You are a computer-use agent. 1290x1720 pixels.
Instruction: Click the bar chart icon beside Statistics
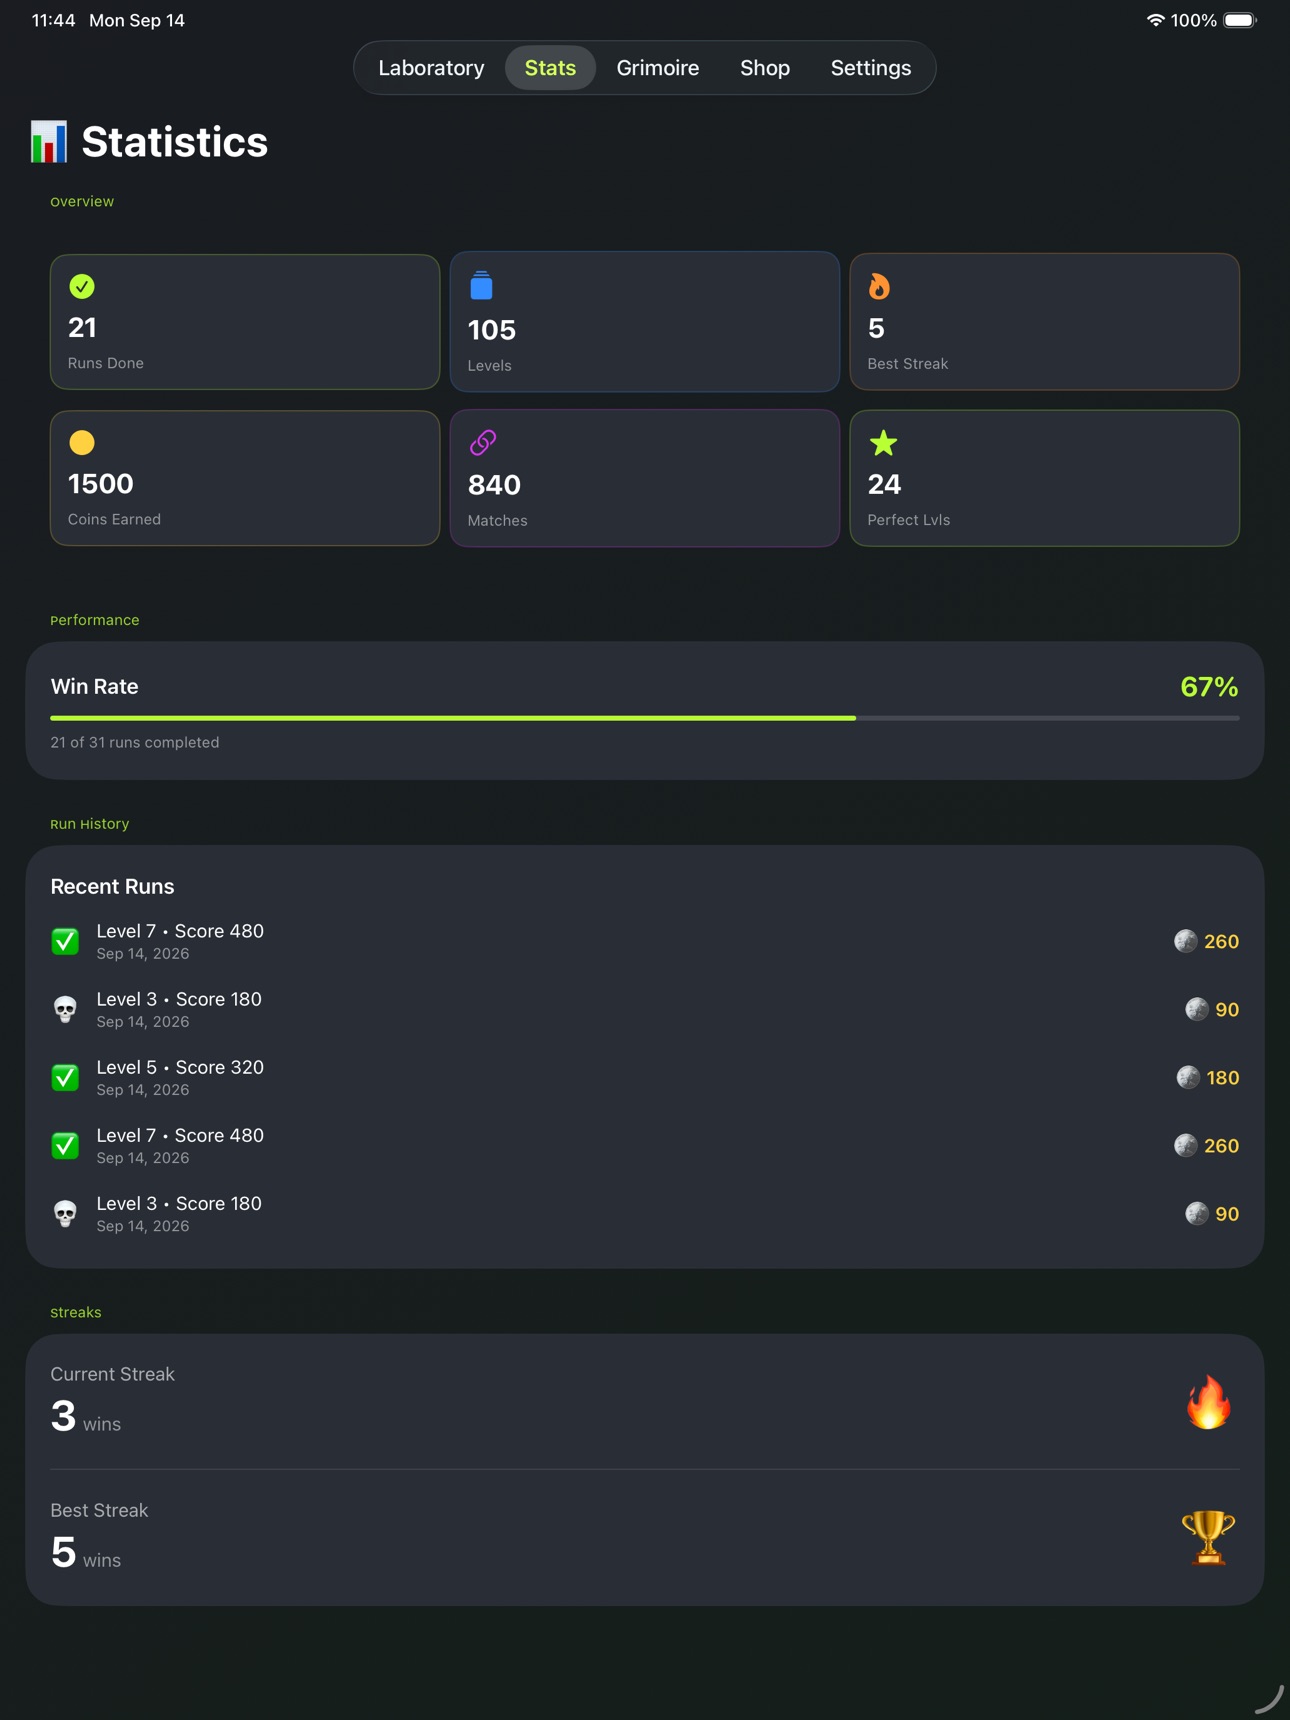coord(49,142)
